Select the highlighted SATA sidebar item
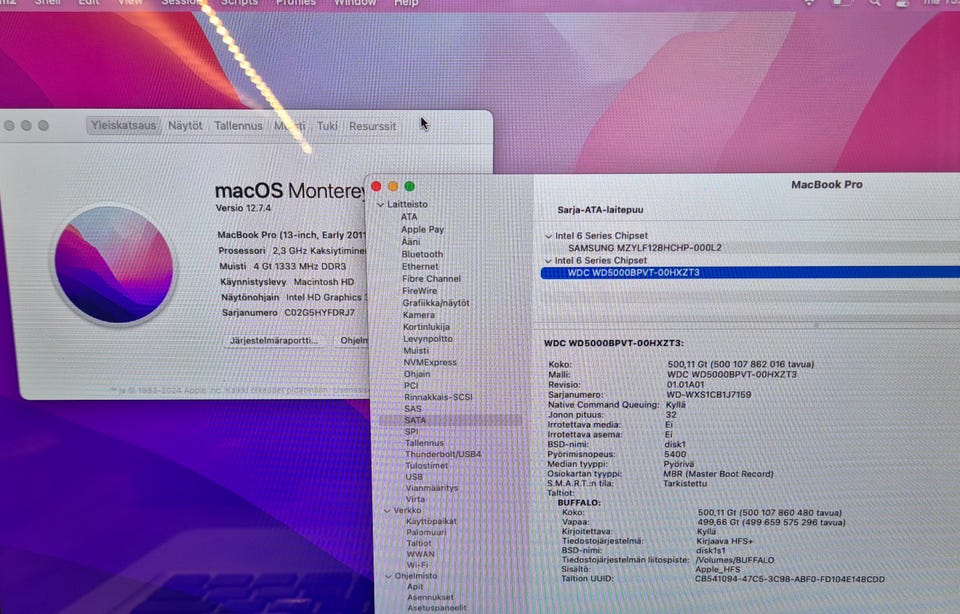 pyautogui.click(x=451, y=421)
